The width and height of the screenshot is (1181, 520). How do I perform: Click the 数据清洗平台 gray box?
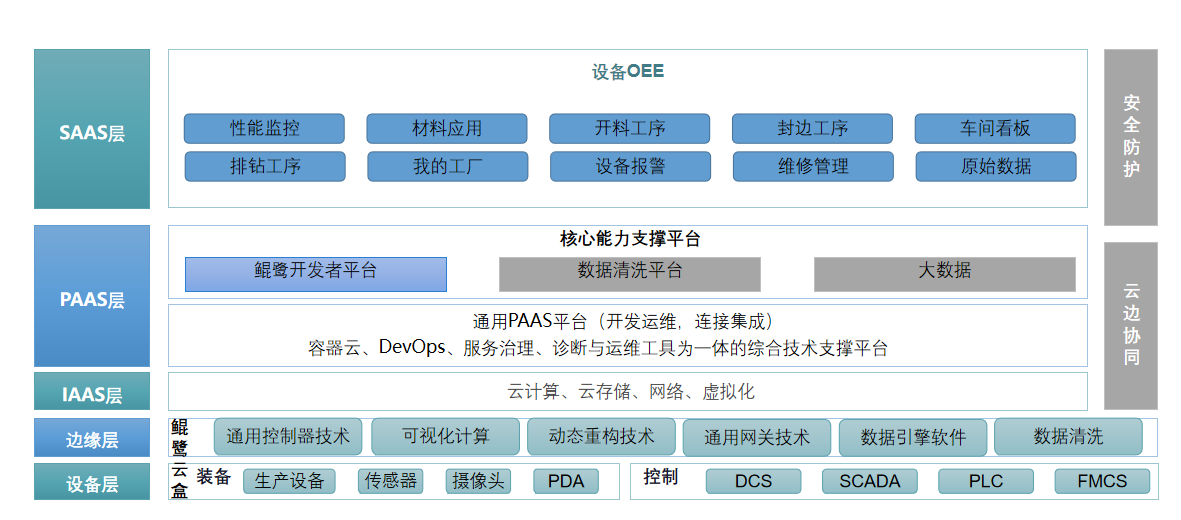630,273
